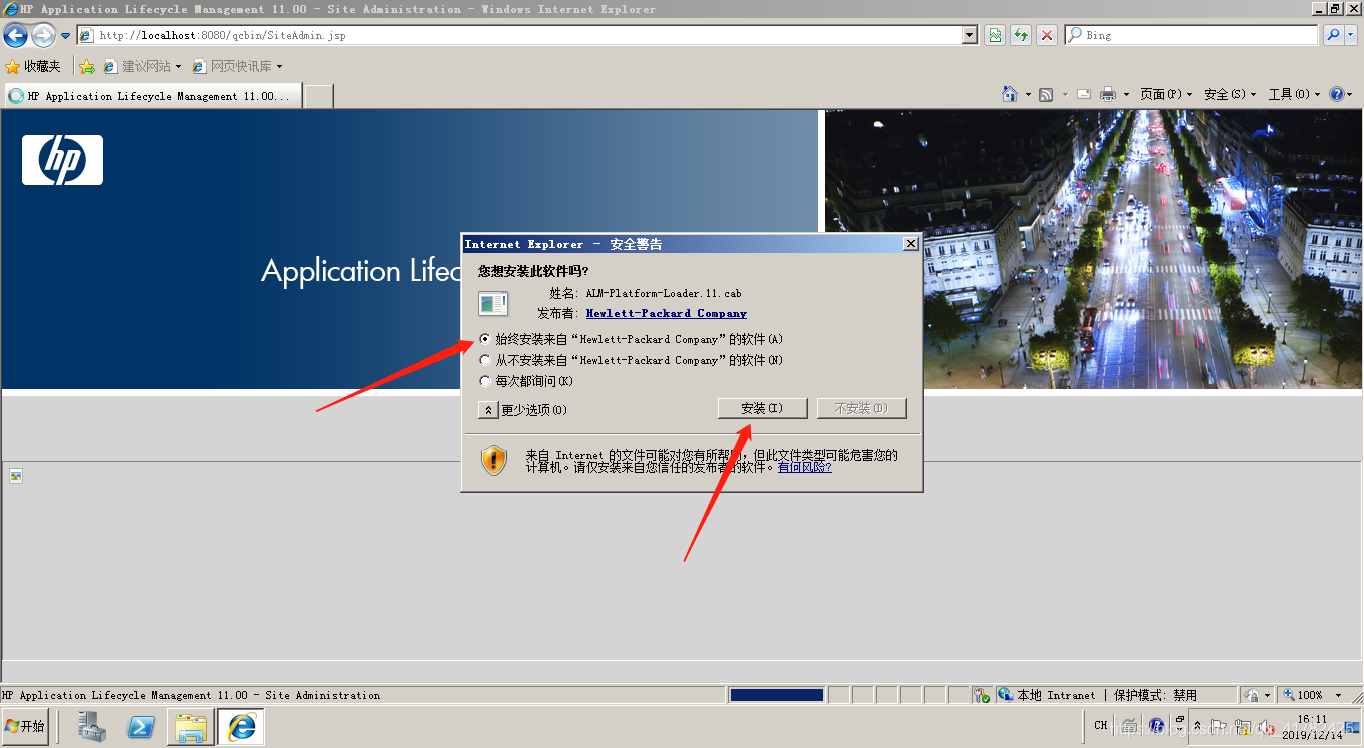Click the 安装(I) Install button
The height and width of the screenshot is (748, 1364).
(x=762, y=408)
